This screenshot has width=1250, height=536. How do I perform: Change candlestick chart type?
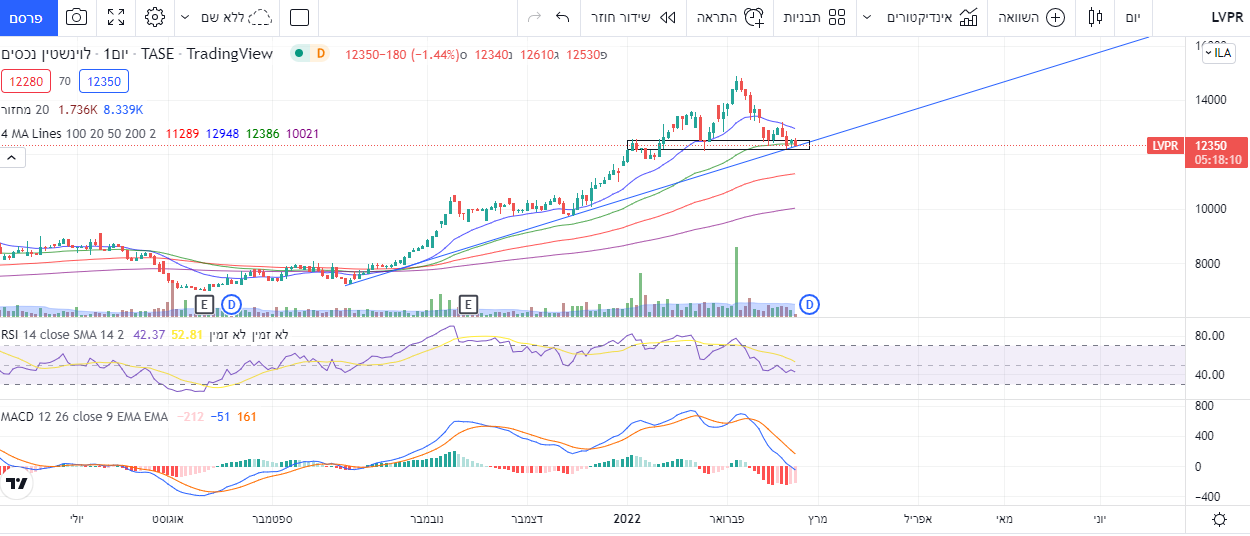tap(1096, 17)
